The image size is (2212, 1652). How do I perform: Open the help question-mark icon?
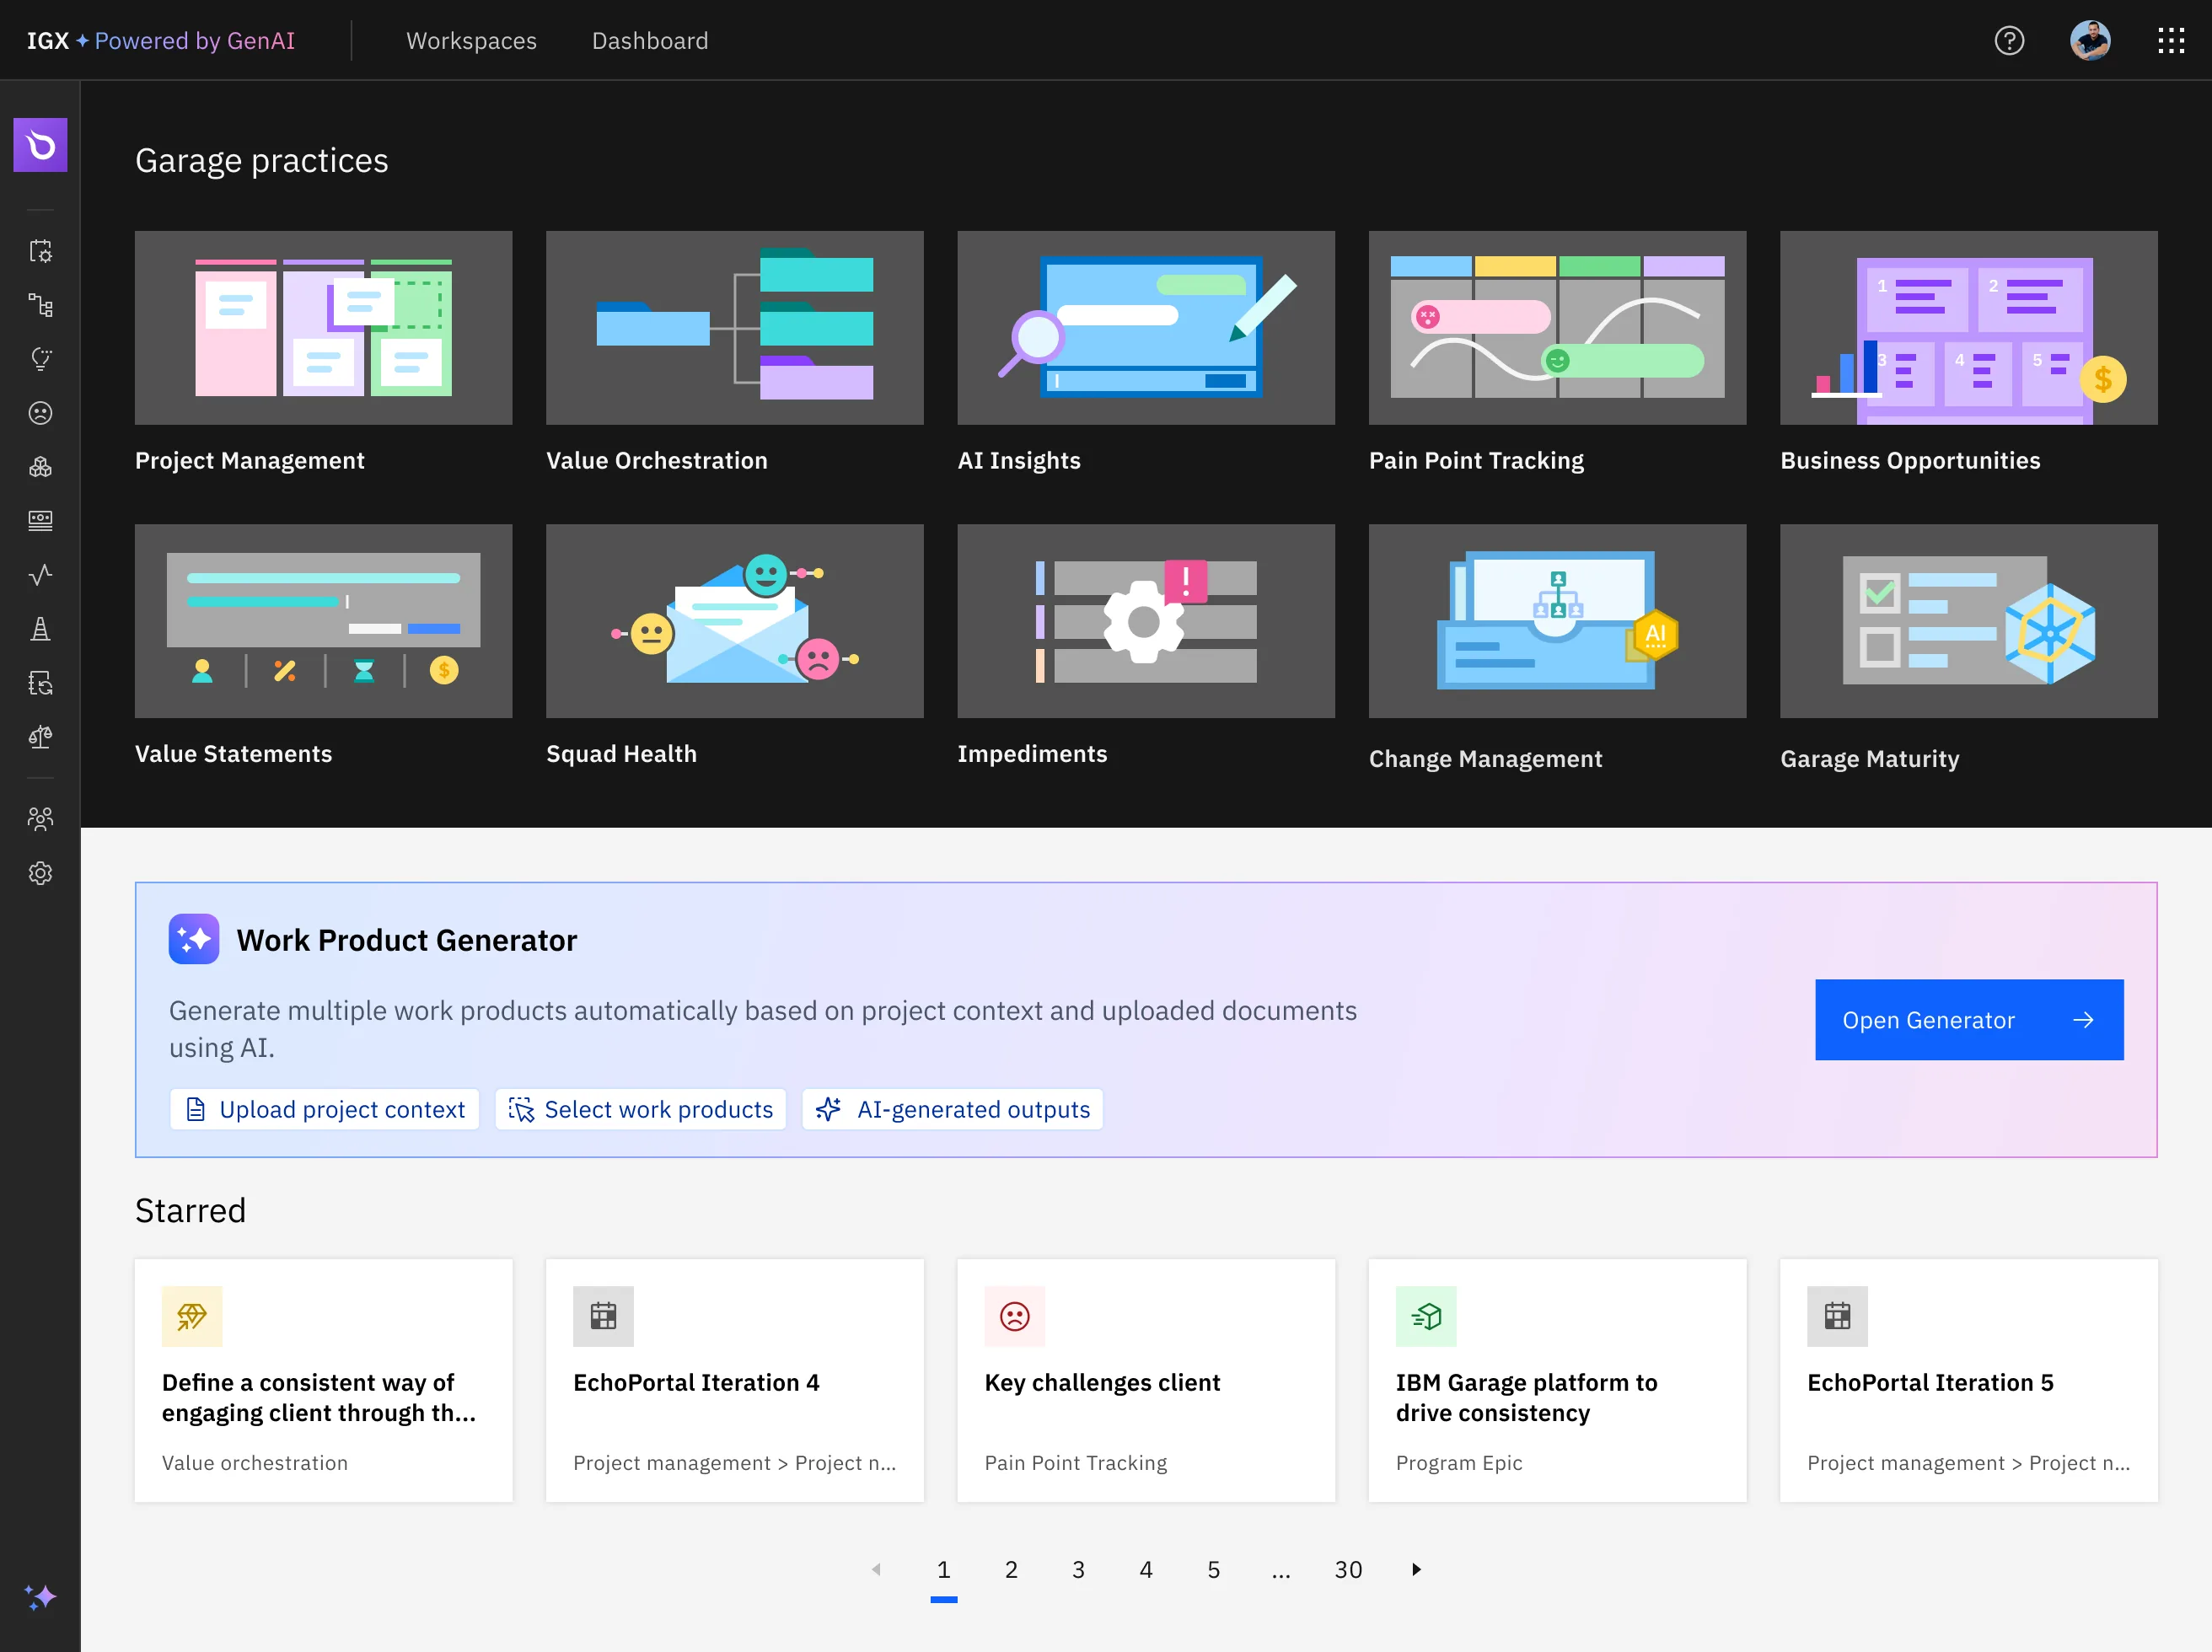point(2009,40)
